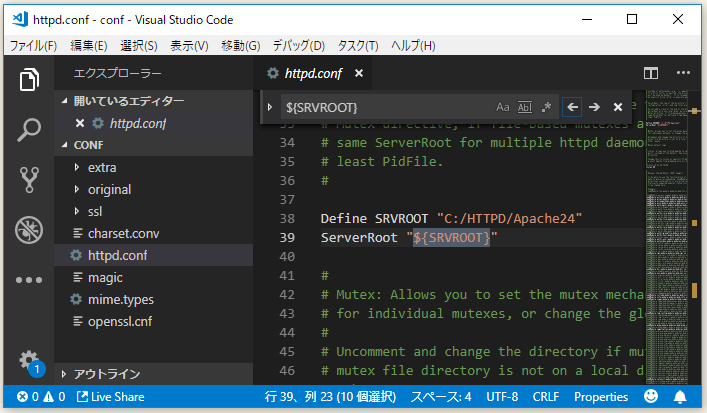Toggle Use Regular Expression in find widget
707x413 pixels.
click(x=546, y=107)
